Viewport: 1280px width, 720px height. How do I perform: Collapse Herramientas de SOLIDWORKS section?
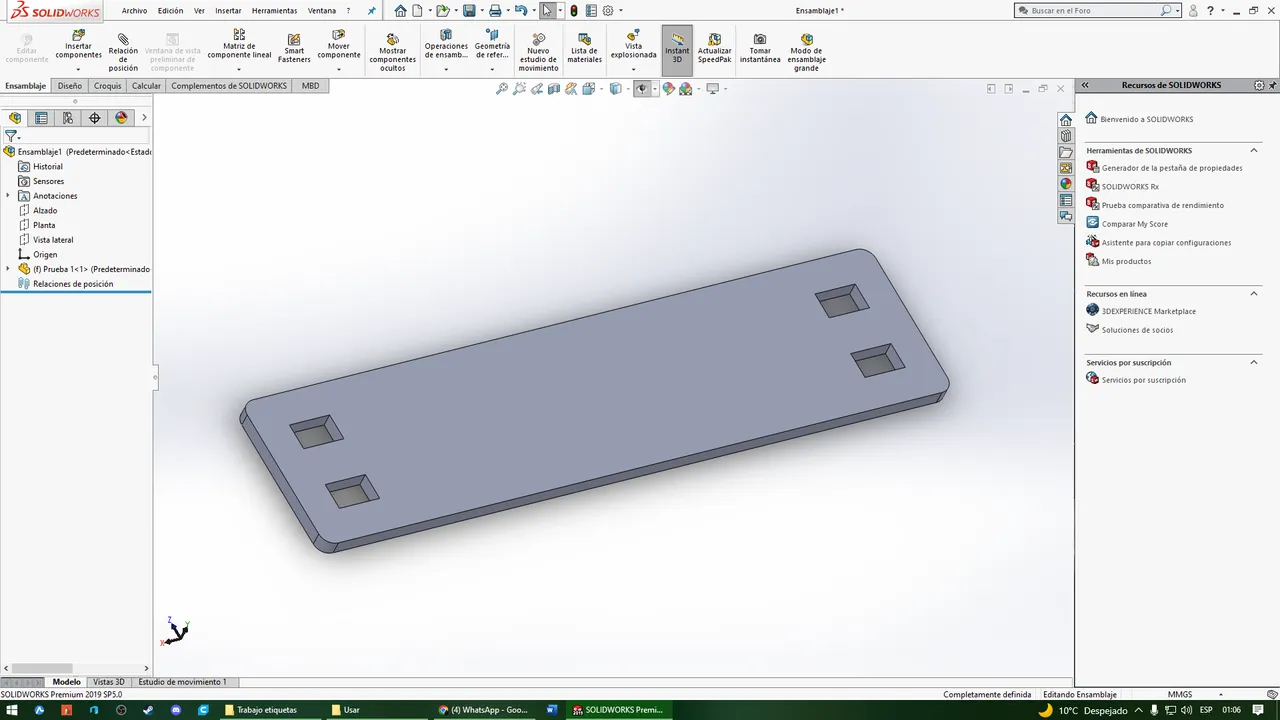click(x=1254, y=150)
